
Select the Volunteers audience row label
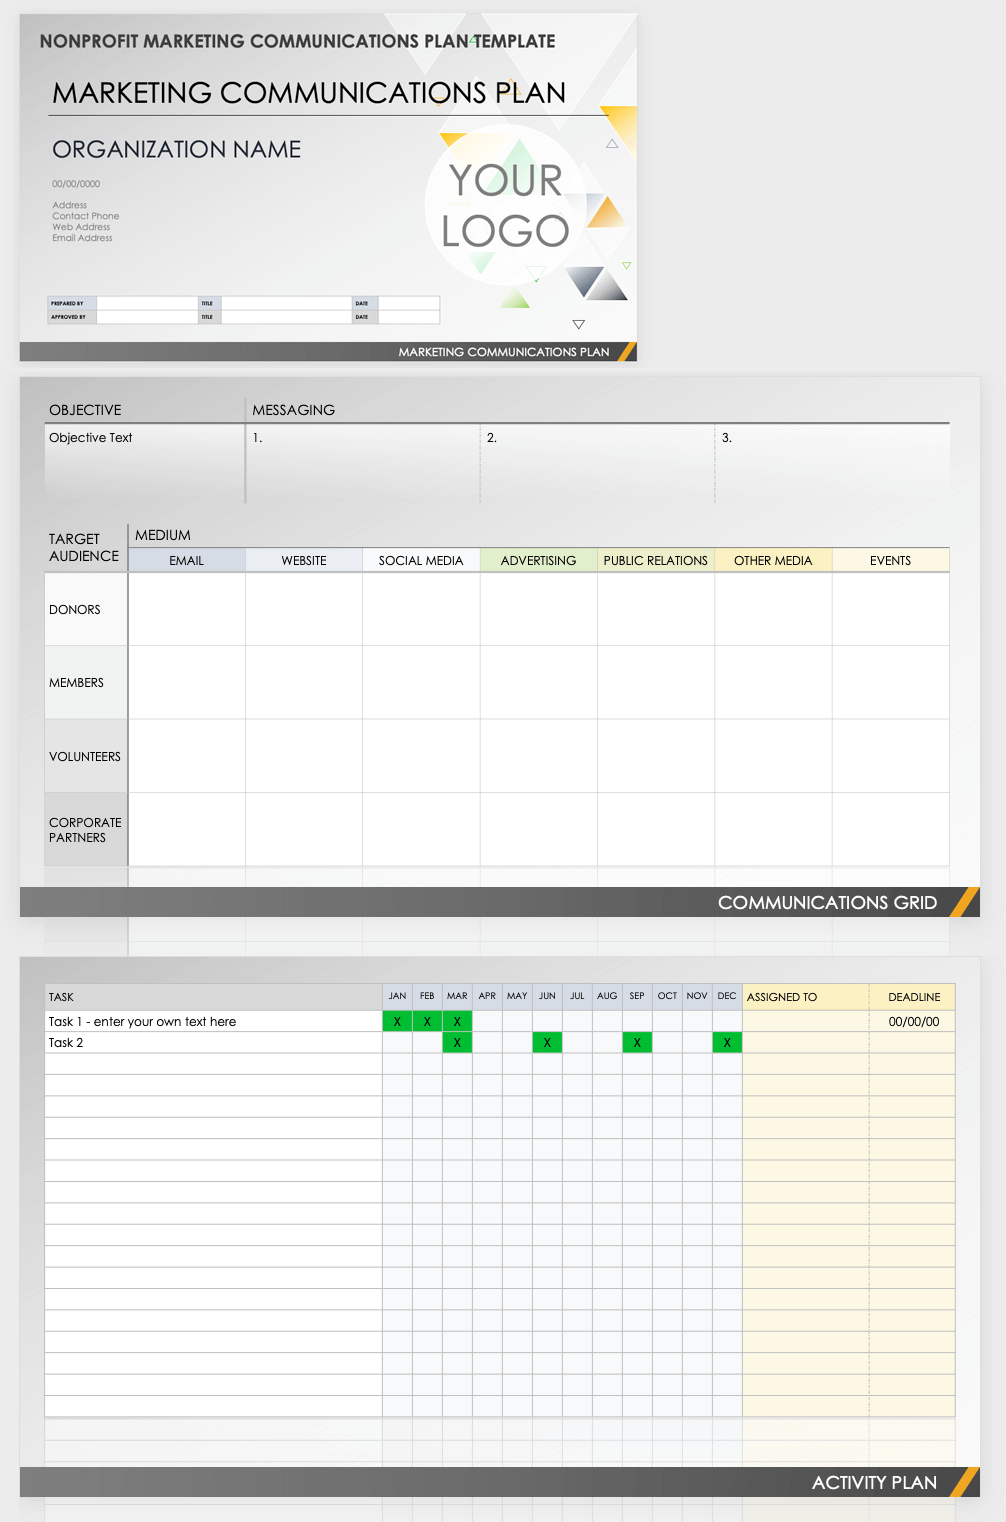click(x=85, y=756)
